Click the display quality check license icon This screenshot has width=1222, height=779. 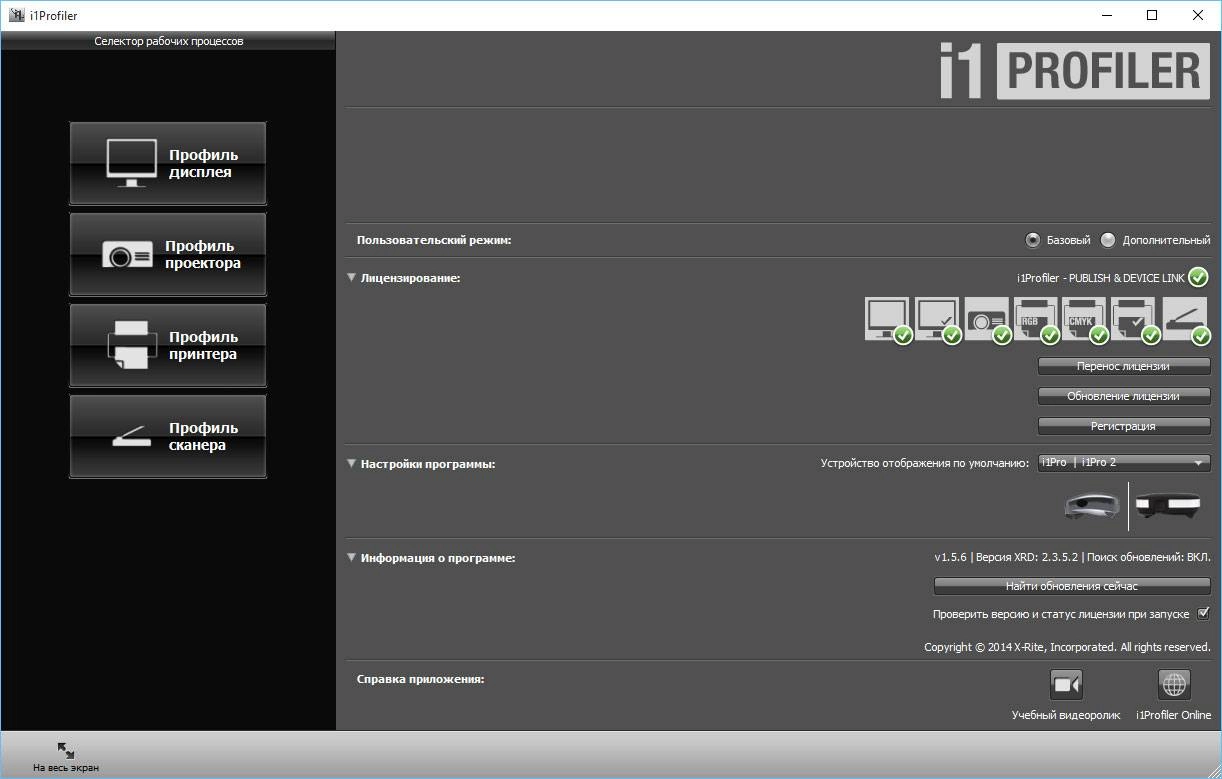point(937,320)
